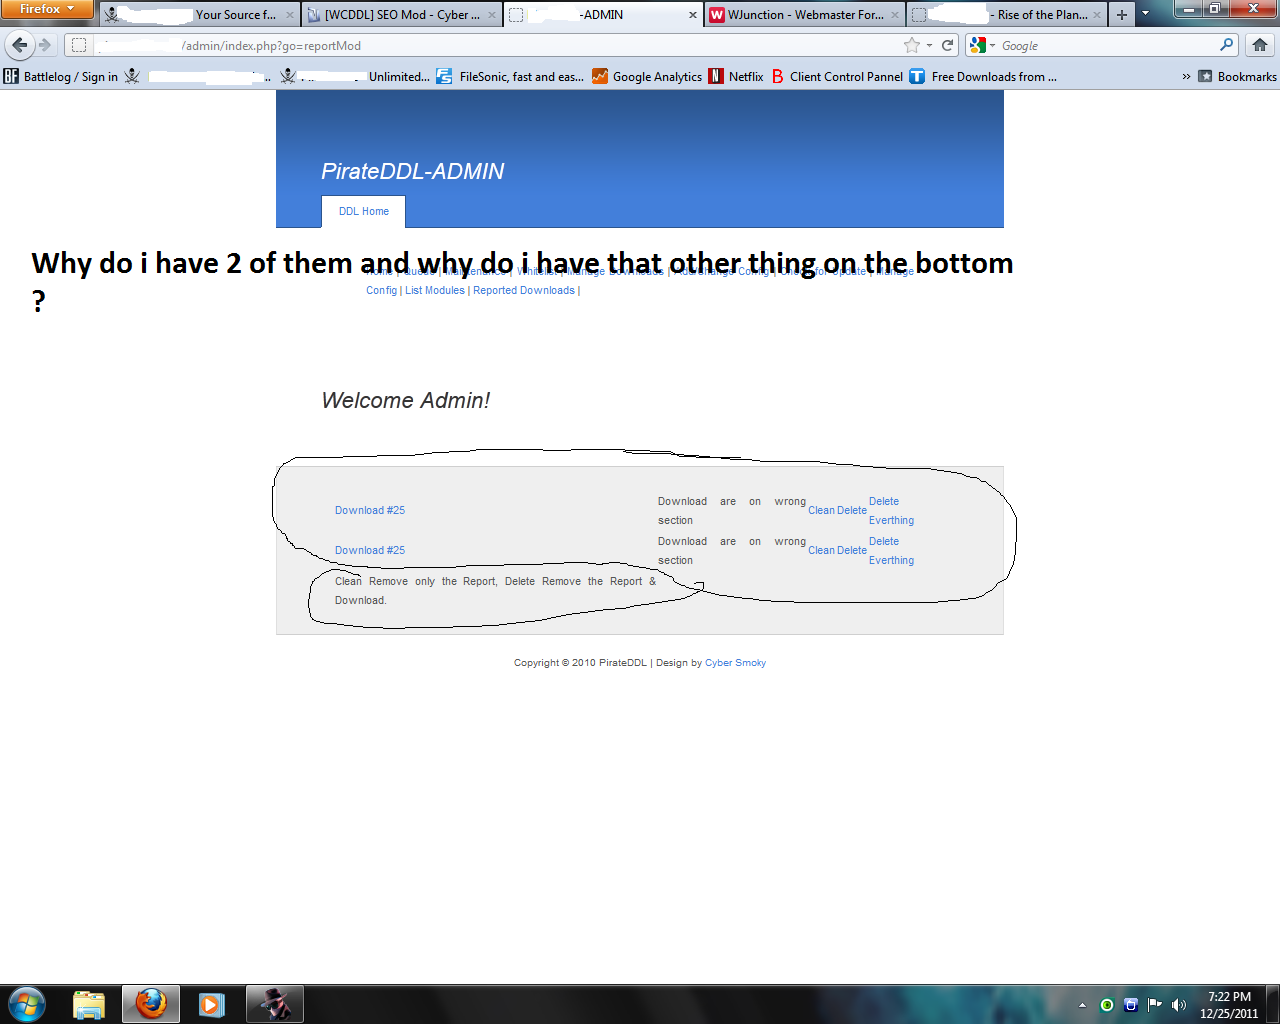This screenshot has height=1024, width=1280.
Task: Show hidden system tray icons
Action: click(x=1082, y=1005)
